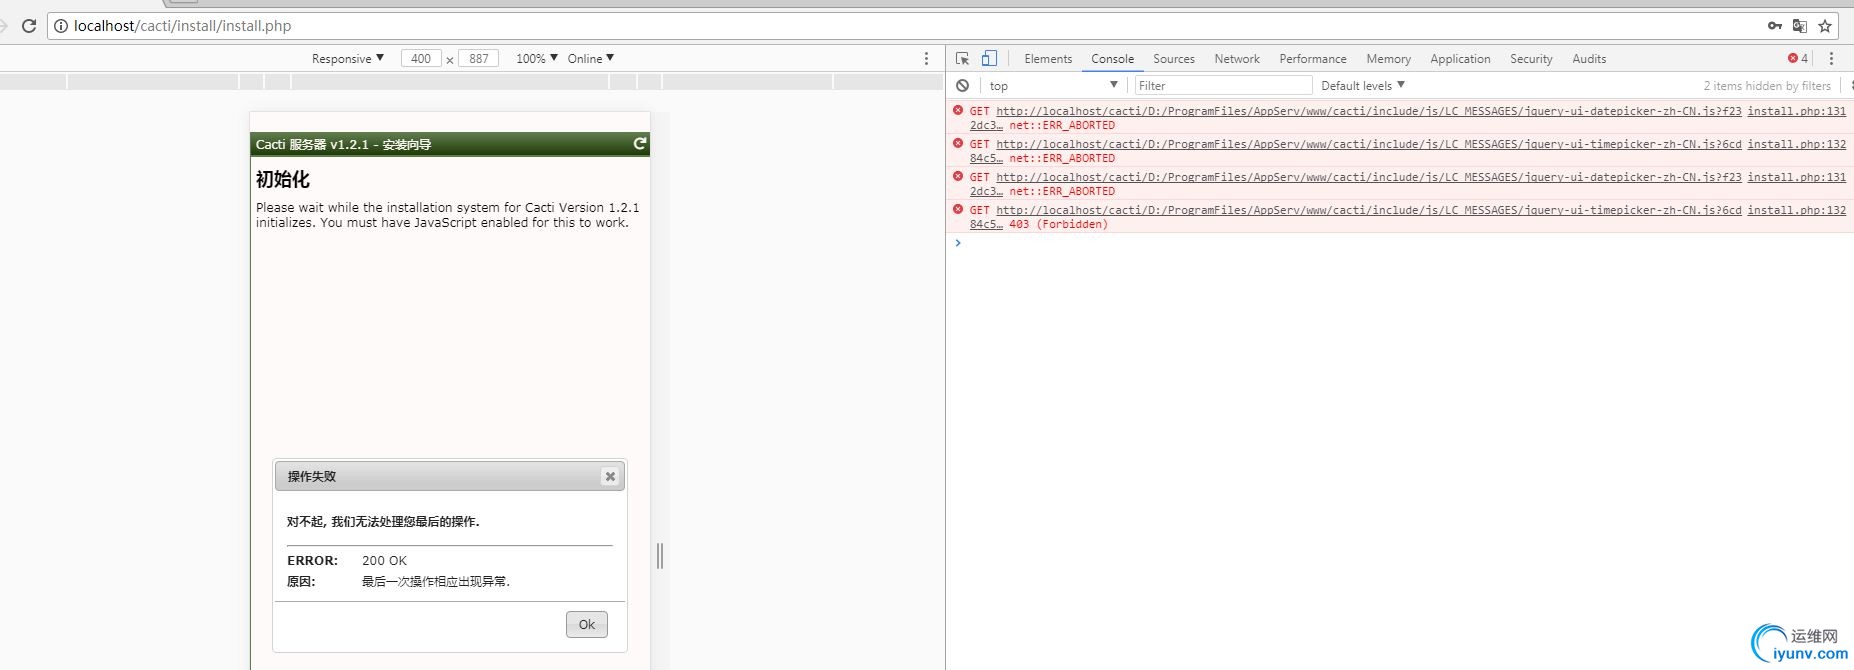Switch to the Sources tab
This screenshot has width=1854, height=670.
click(1174, 59)
